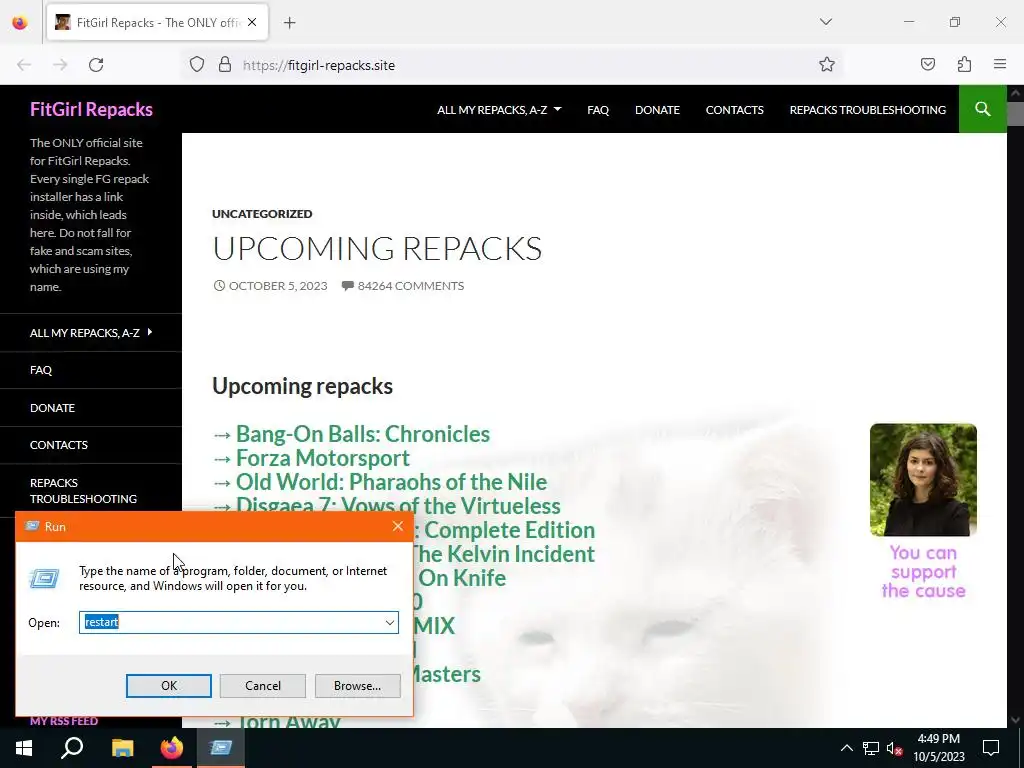Click Browse... in the Run dialog
The image size is (1024, 768).
(357, 686)
